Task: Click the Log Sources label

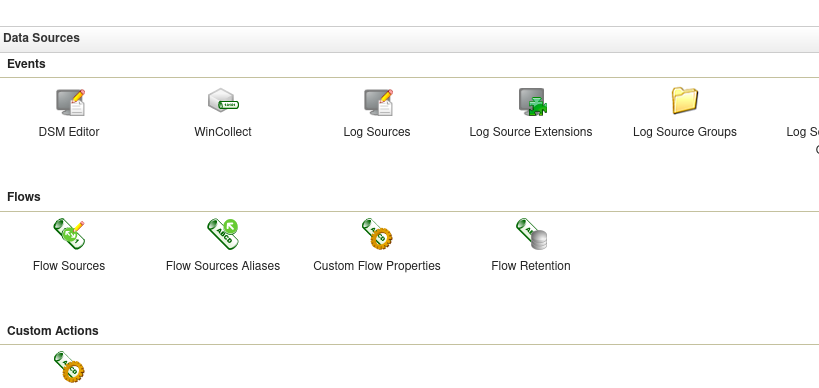Action: click(x=377, y=132)
